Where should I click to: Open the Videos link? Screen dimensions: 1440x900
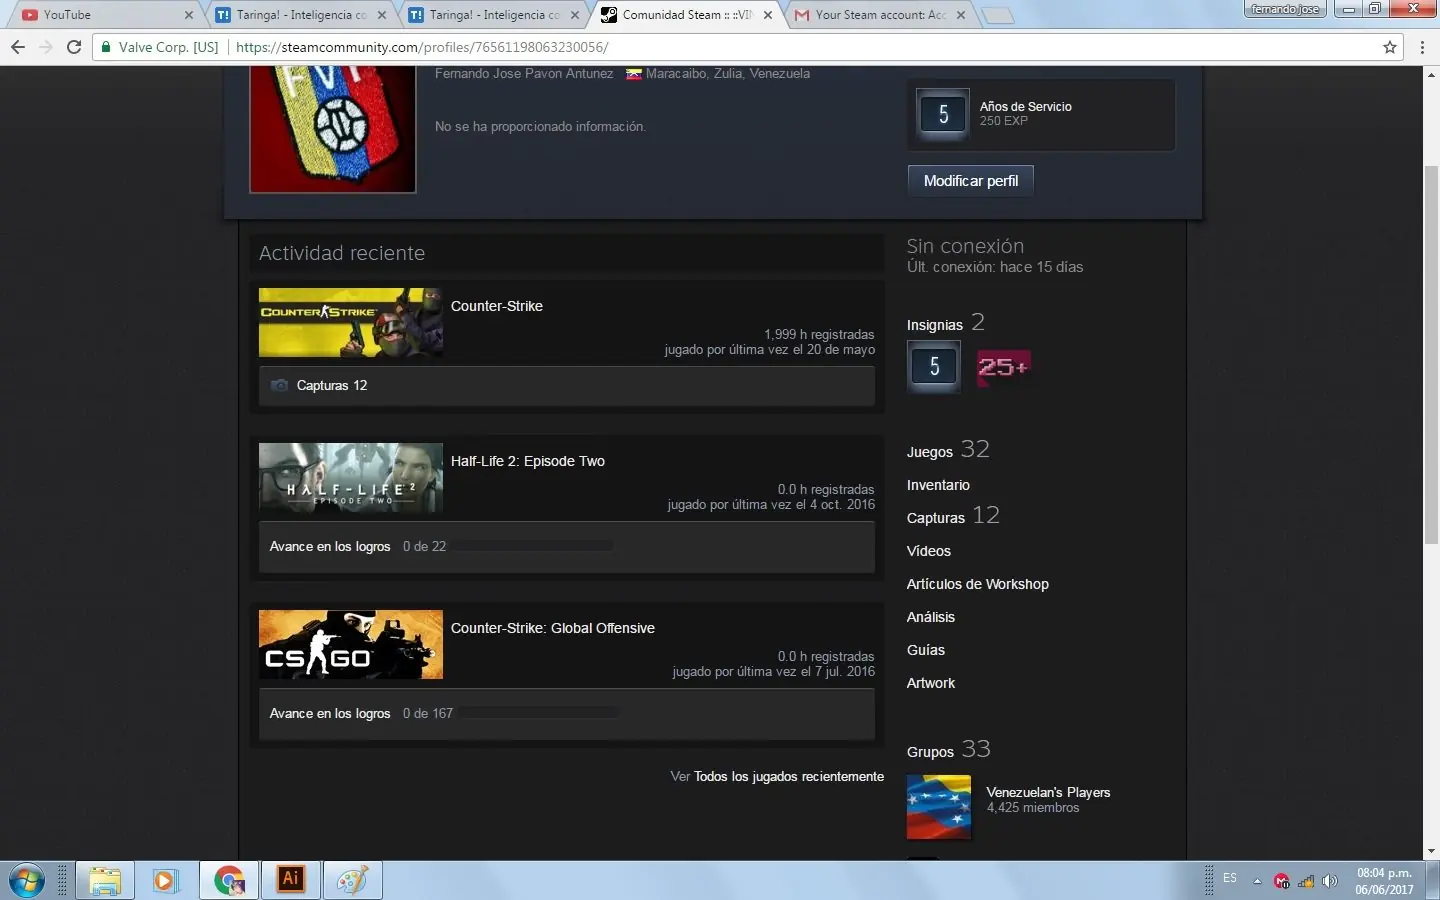click(929, 551)
